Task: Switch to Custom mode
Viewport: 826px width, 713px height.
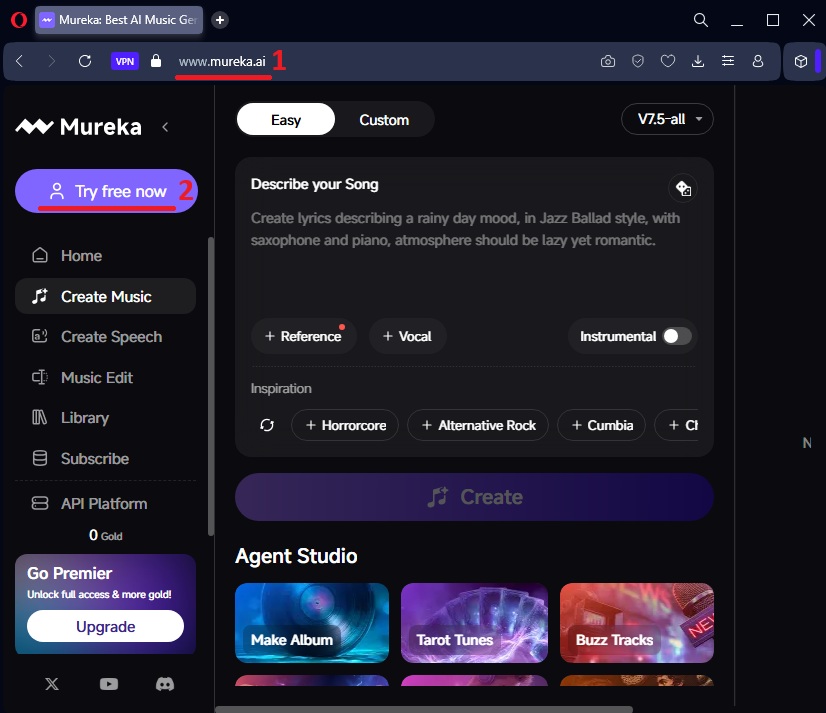Action: coord(384,120)
